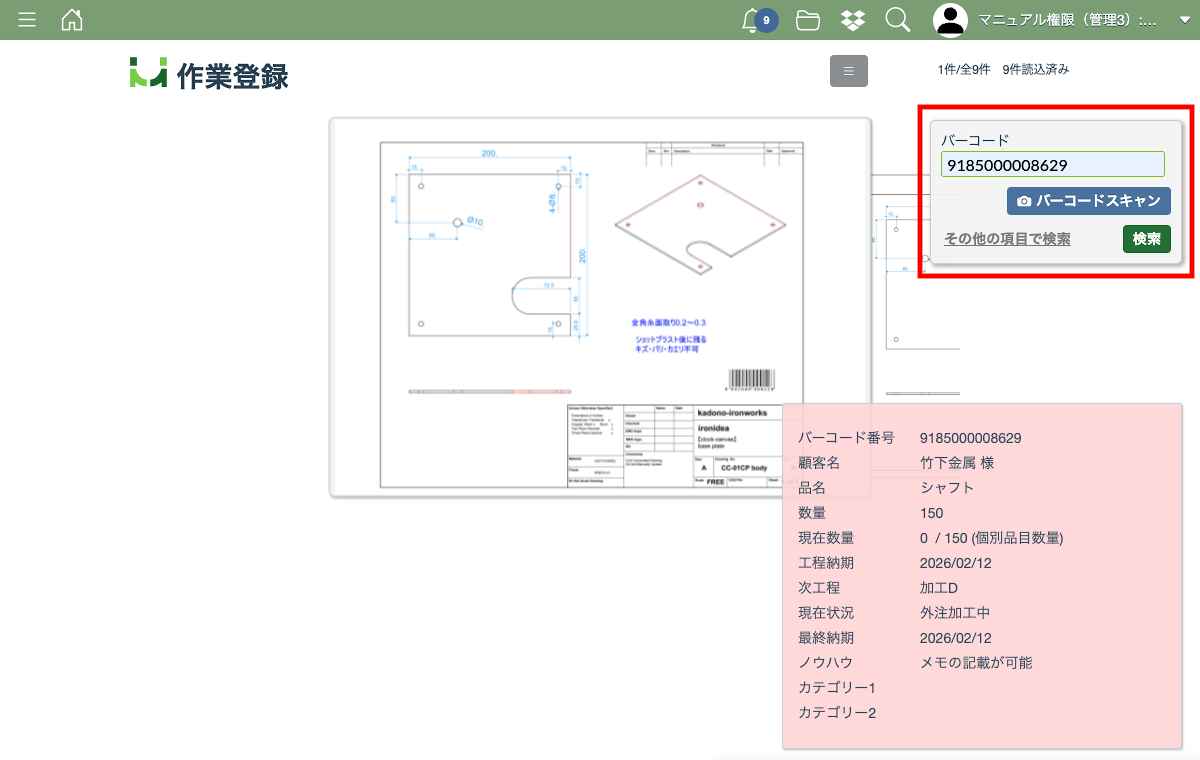The image size is (1200, 760).
Task: Open the hamburger menu in the top bar
Action: (x=27, y=20)
